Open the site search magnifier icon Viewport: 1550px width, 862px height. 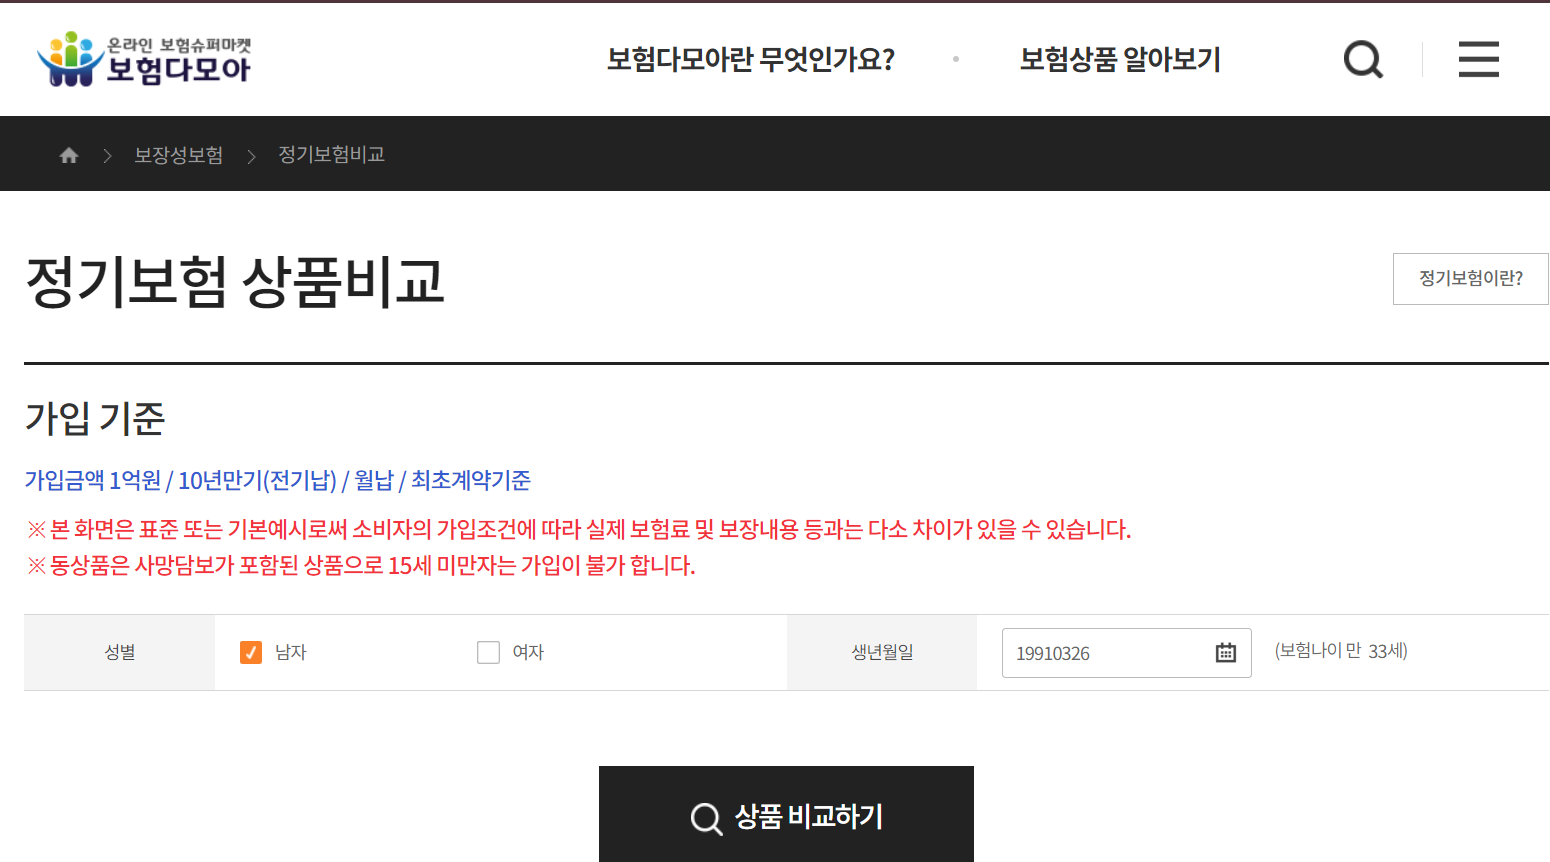(1363, 59)
